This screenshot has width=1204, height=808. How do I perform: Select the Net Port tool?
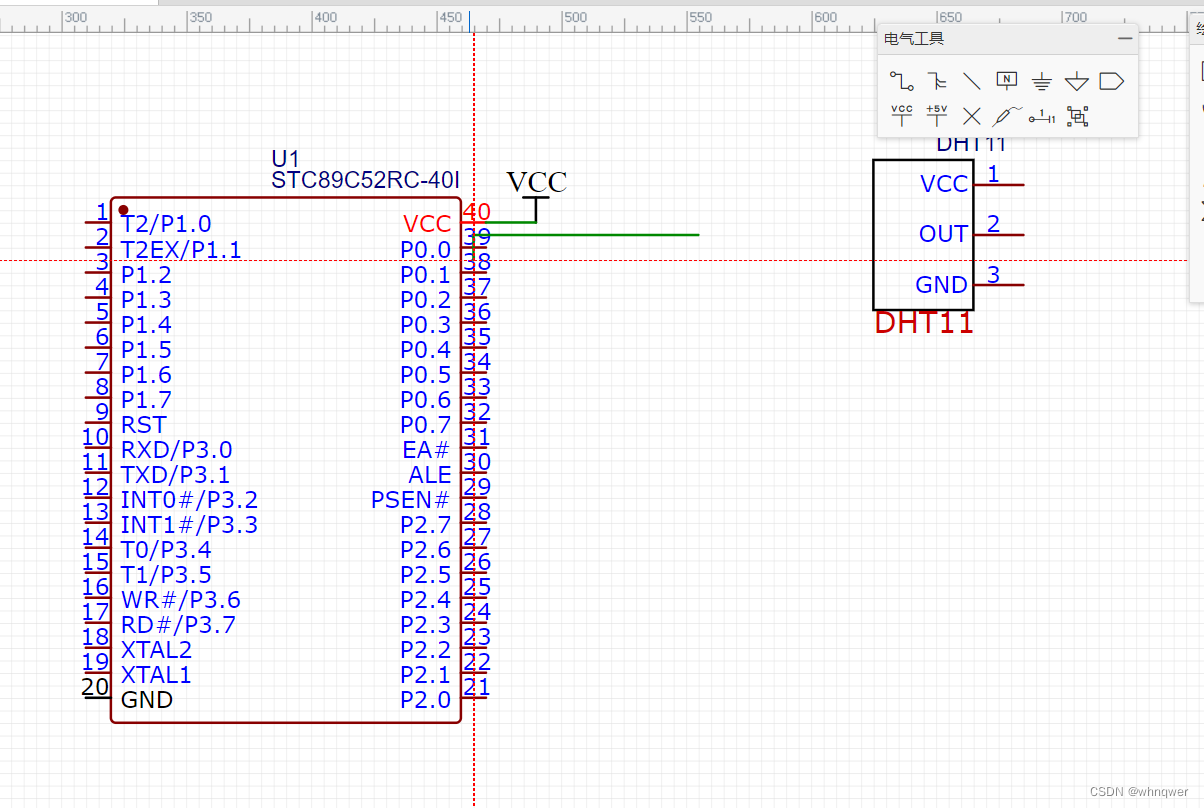point(1111,81)
